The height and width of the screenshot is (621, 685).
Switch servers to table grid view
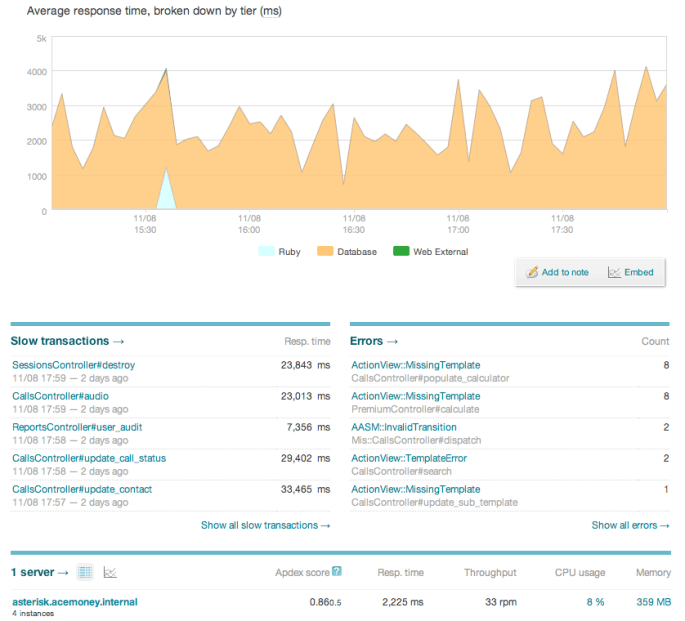[x=86, y=572]
